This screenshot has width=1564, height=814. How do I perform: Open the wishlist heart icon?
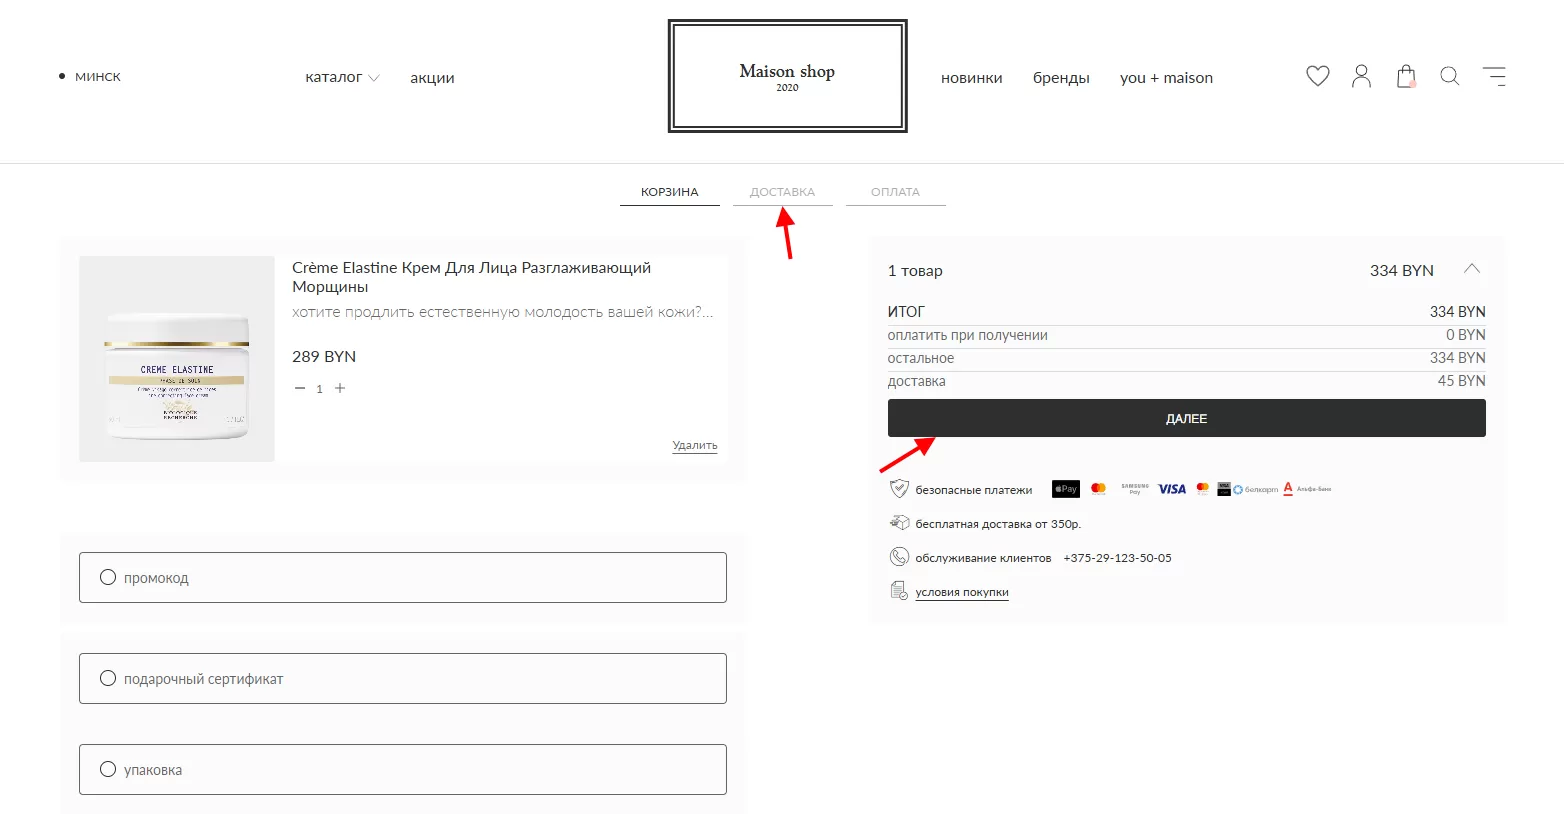pyautogui.click(x=1317, y=76)
